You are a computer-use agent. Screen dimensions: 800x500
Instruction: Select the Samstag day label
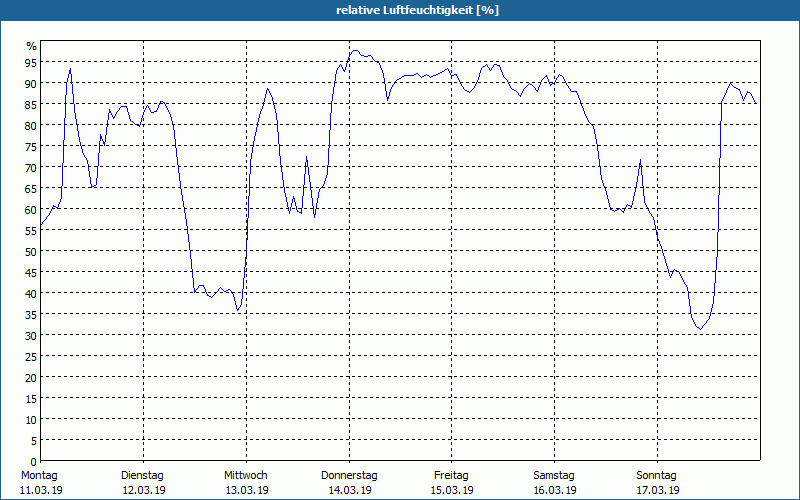coord(554,476)
